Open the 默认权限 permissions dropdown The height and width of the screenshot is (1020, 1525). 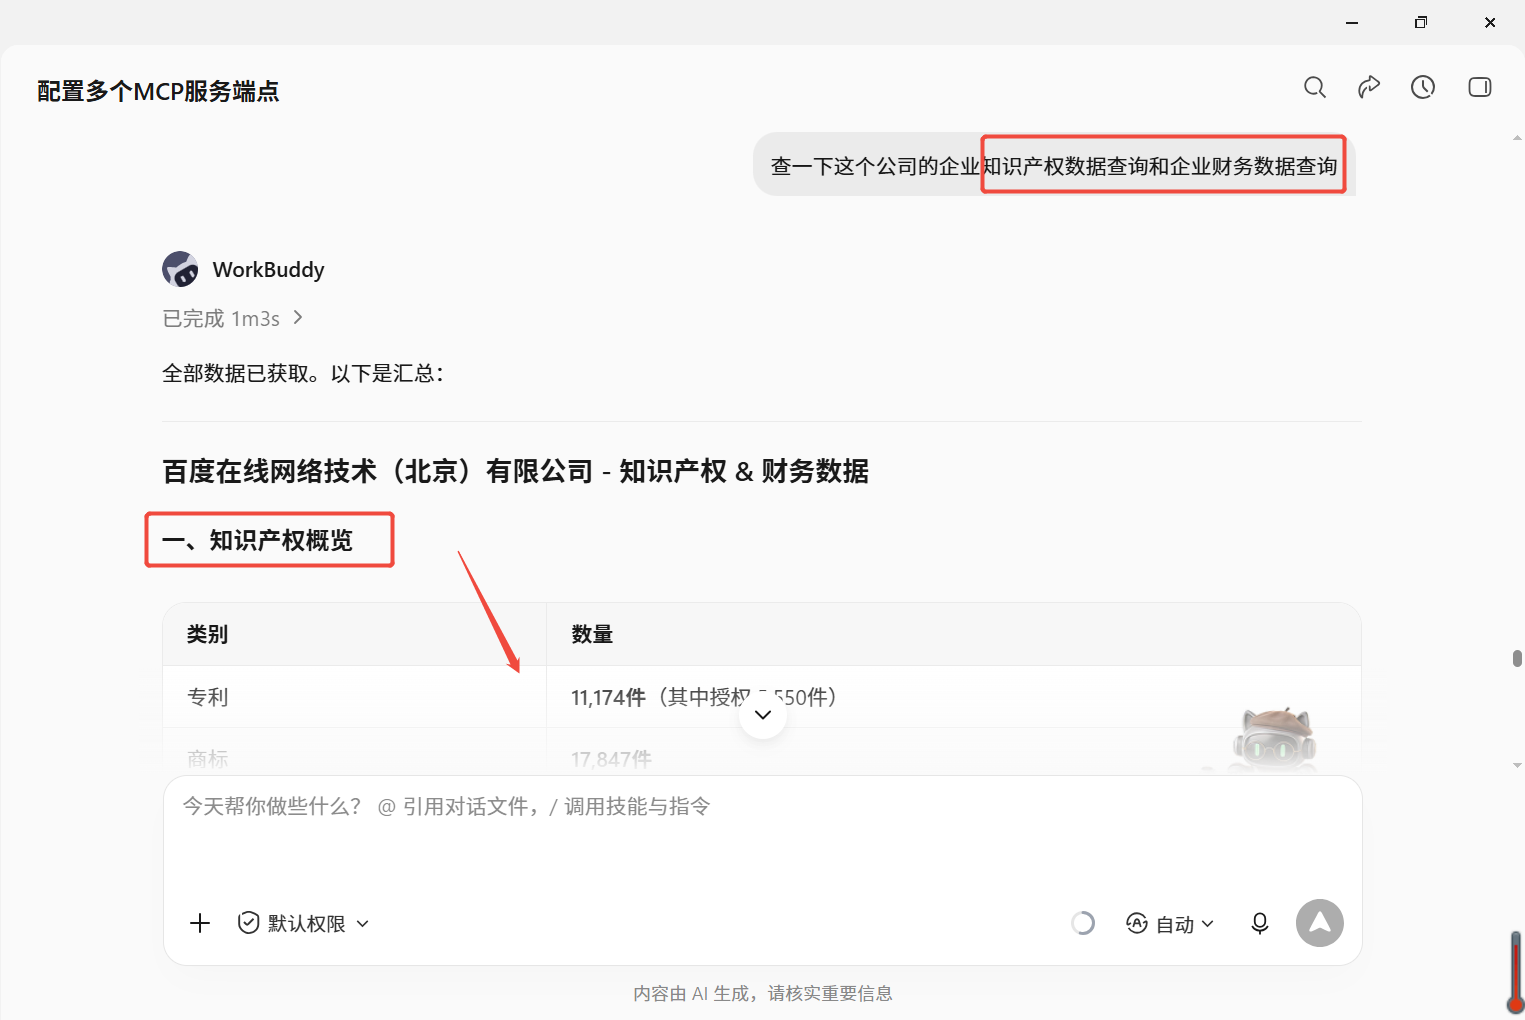click(304, 923)
